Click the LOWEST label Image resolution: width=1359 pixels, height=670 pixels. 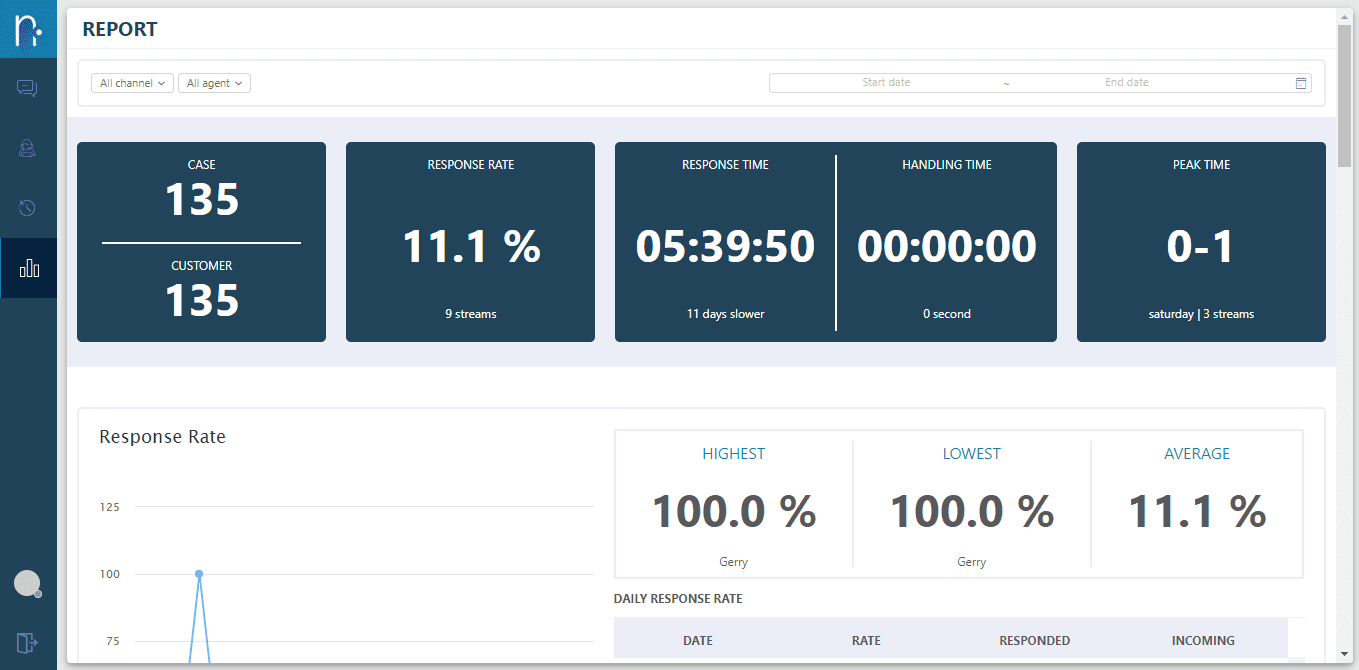(x=972, y=454)
